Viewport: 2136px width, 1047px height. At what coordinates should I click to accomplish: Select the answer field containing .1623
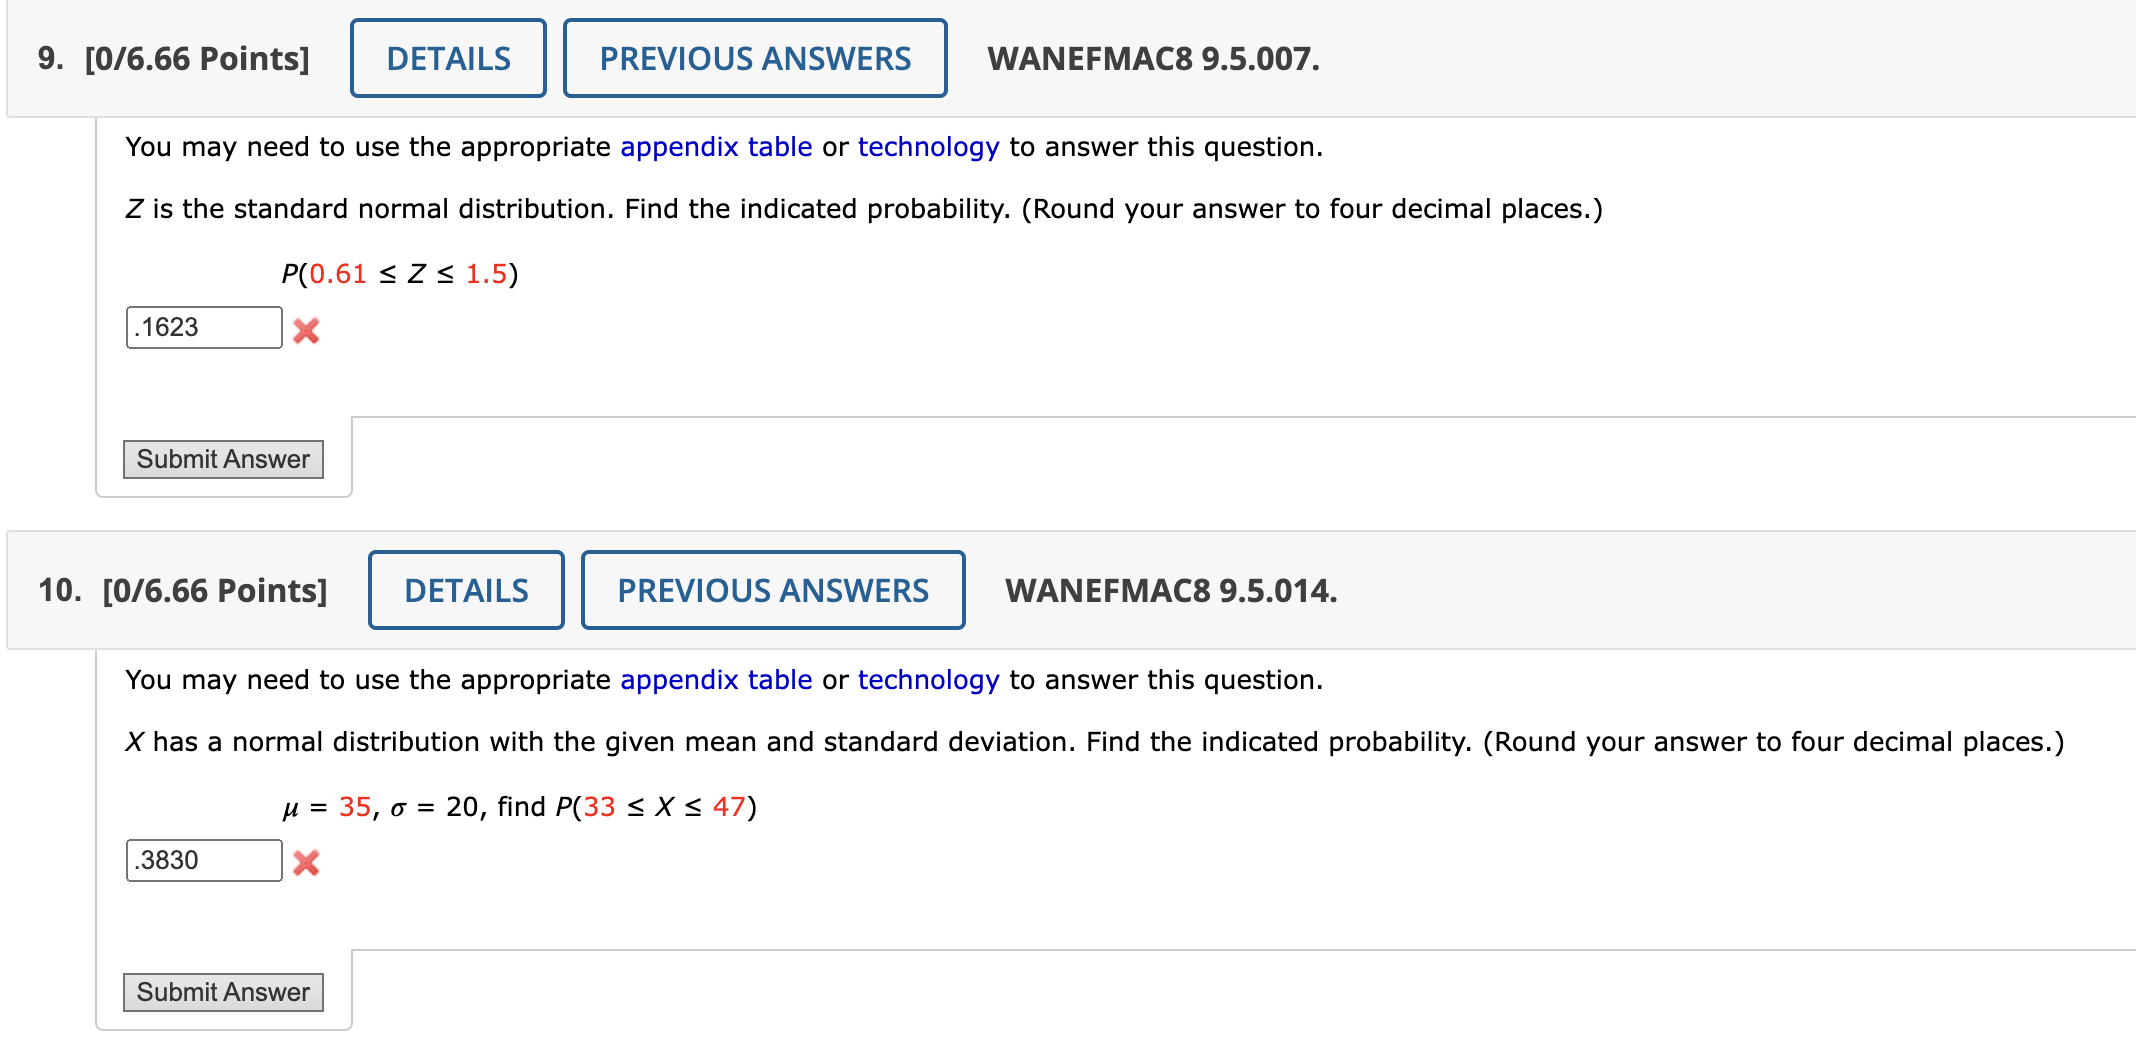tap(204, 326)
